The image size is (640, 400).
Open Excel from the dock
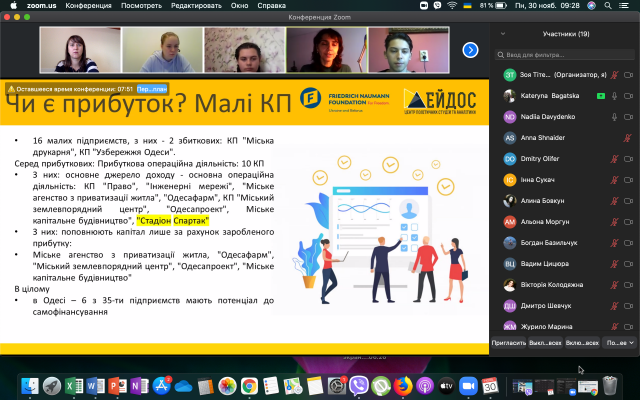point(73,385)
